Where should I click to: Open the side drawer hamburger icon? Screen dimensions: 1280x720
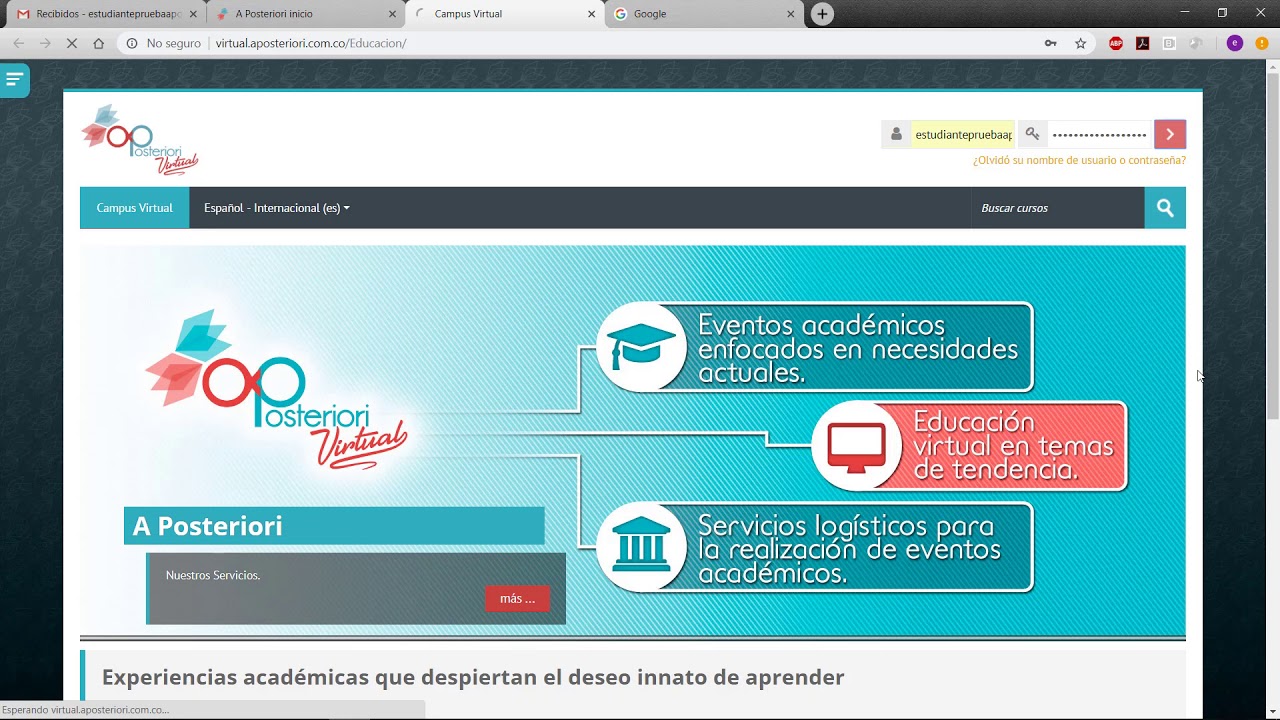click(14, 80)
